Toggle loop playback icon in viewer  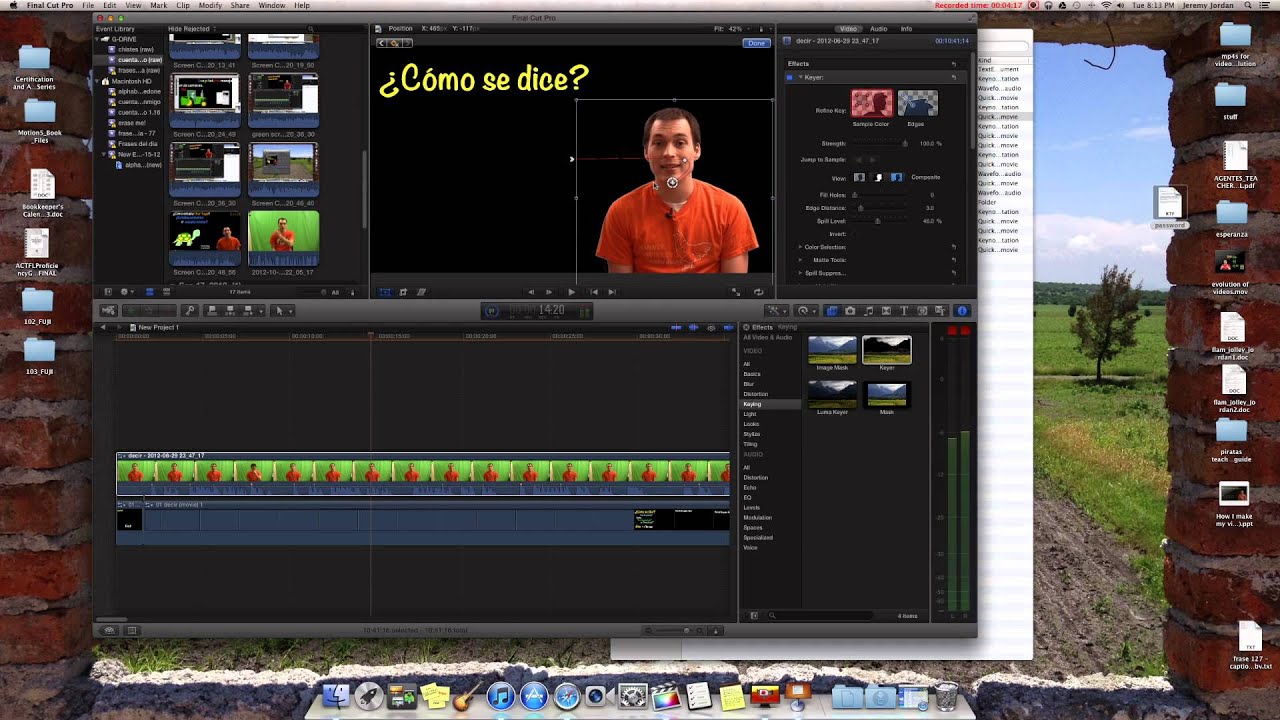point(758,292)
